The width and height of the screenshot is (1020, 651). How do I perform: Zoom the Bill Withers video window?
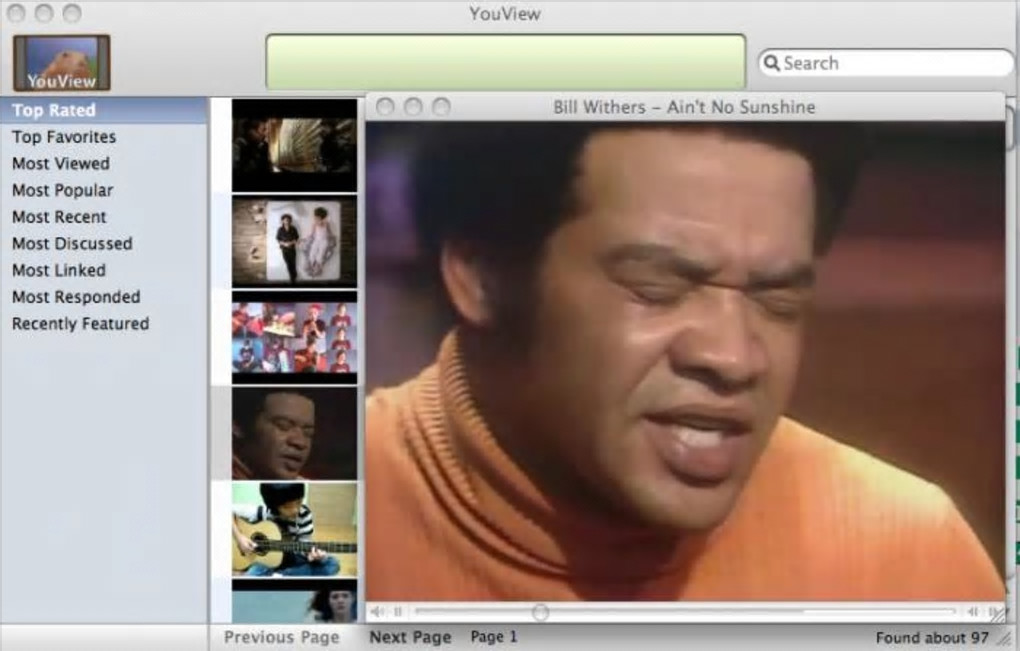(441, 107)
